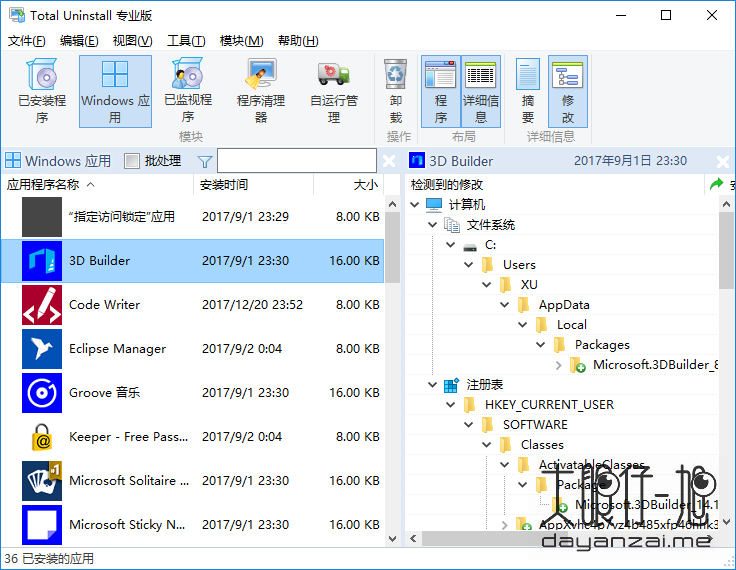Viewport: 736px width, 570px height.
Task: Open the 视图(V) menu
Action: pyautogui.click(x=132, y=41)
